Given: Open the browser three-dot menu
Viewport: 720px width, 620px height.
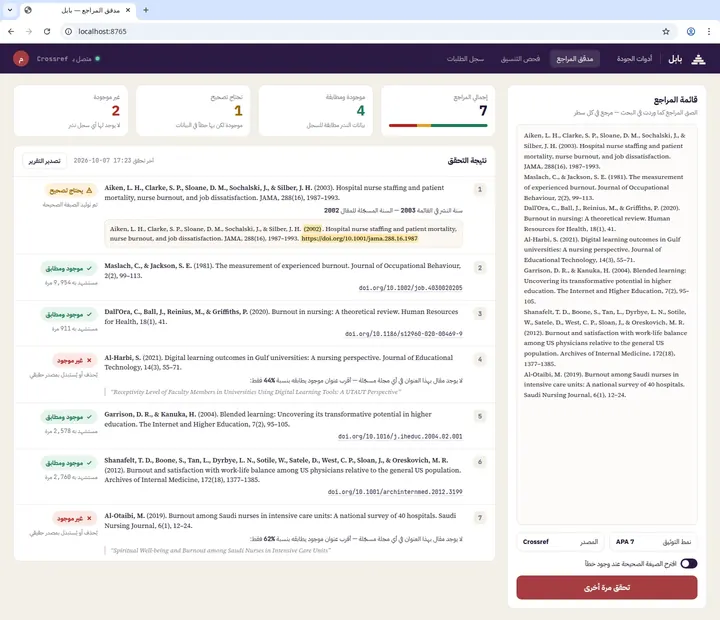Looking at the screenshot, I should point(709,31).
